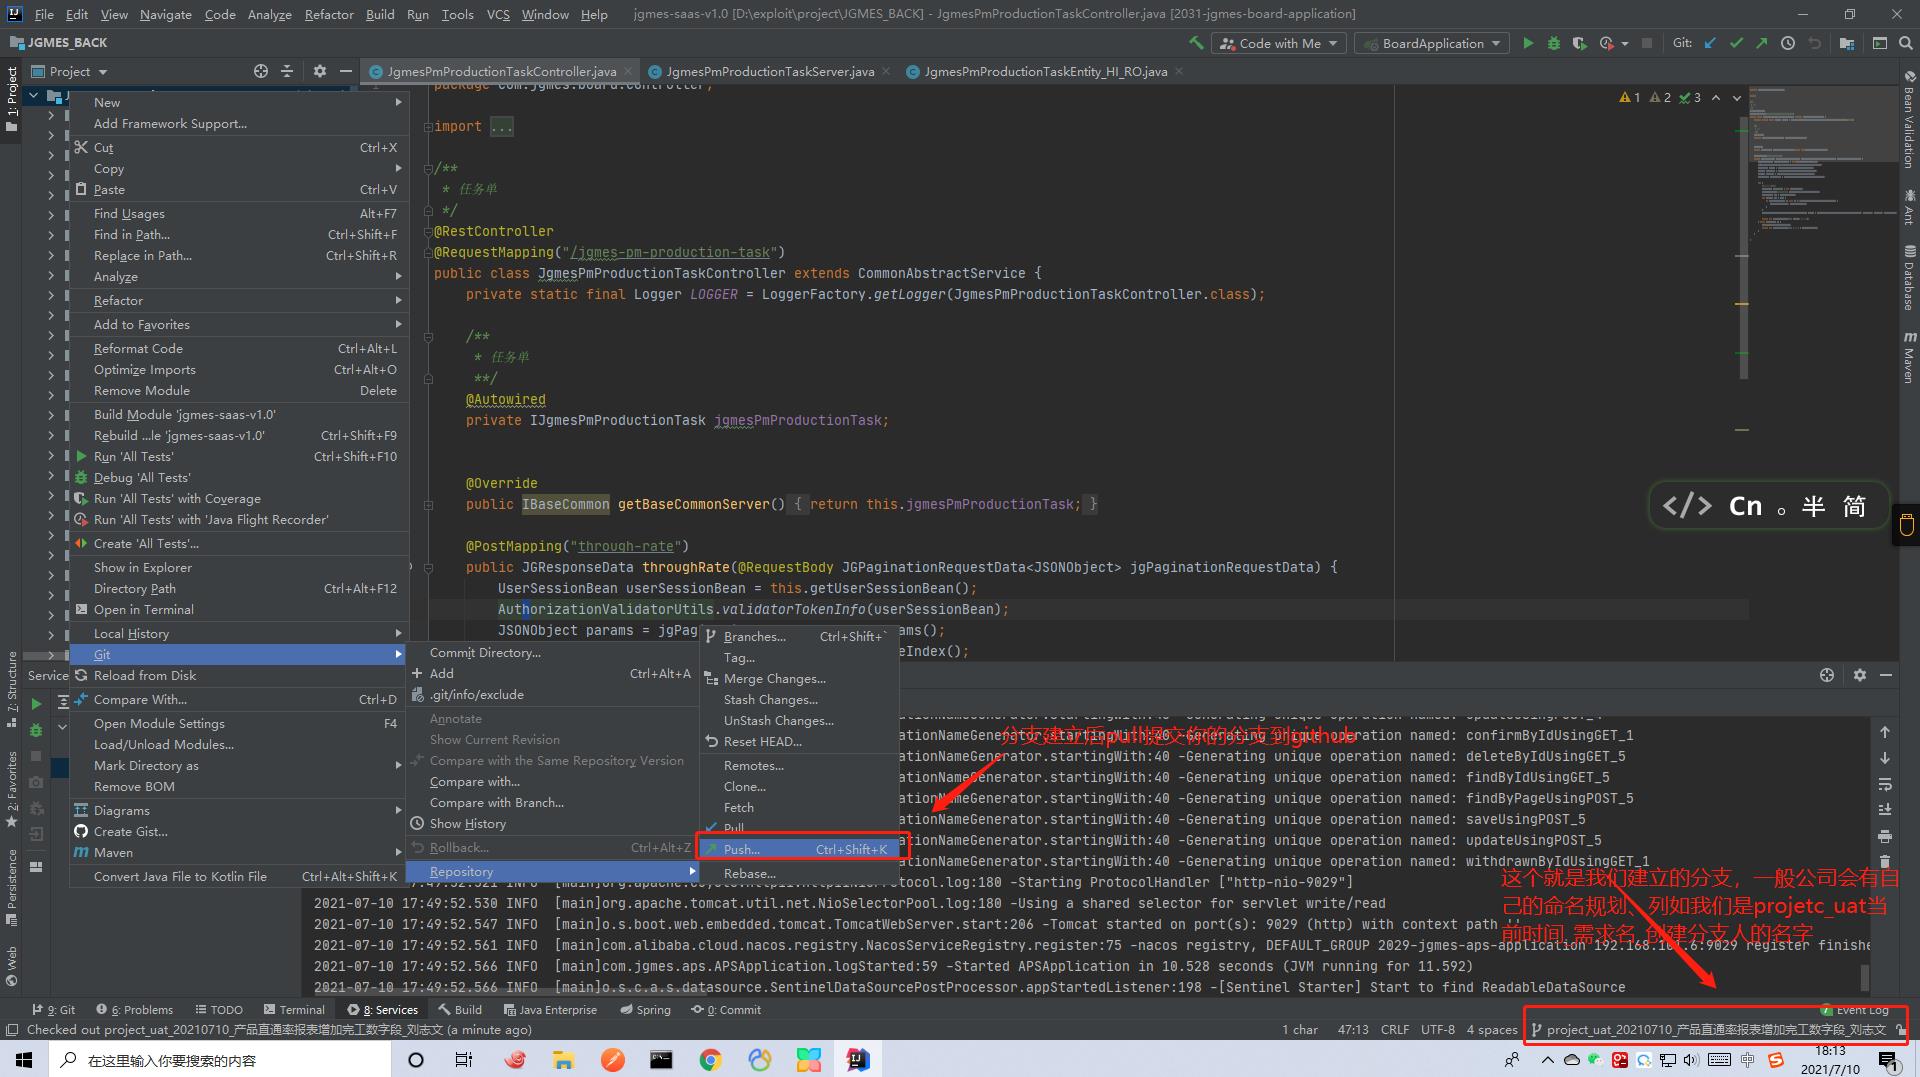Open the Profiler run dropdown arrow
This screenshot has width=1920, height=1077.
tap(1625, 43)
